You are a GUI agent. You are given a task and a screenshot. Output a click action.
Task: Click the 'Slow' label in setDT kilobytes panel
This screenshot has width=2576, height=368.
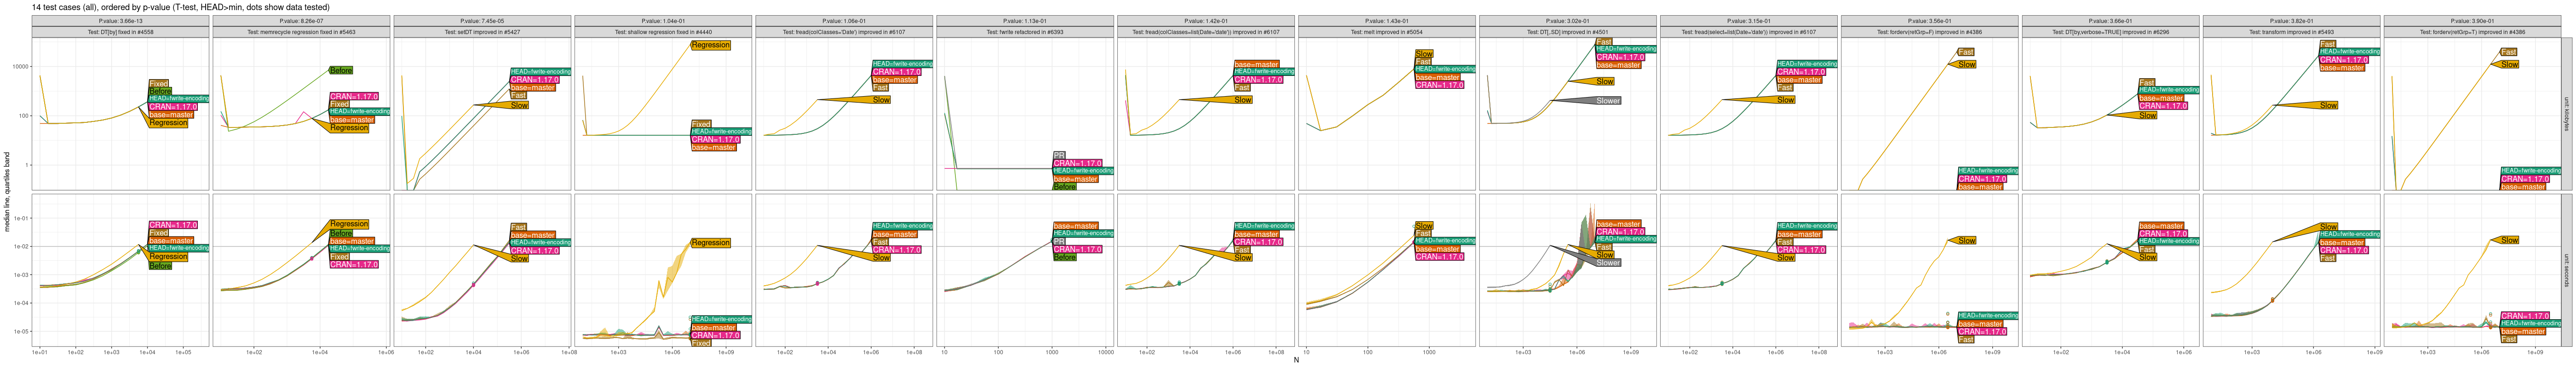pyautogui.click(x=519, y=104)
